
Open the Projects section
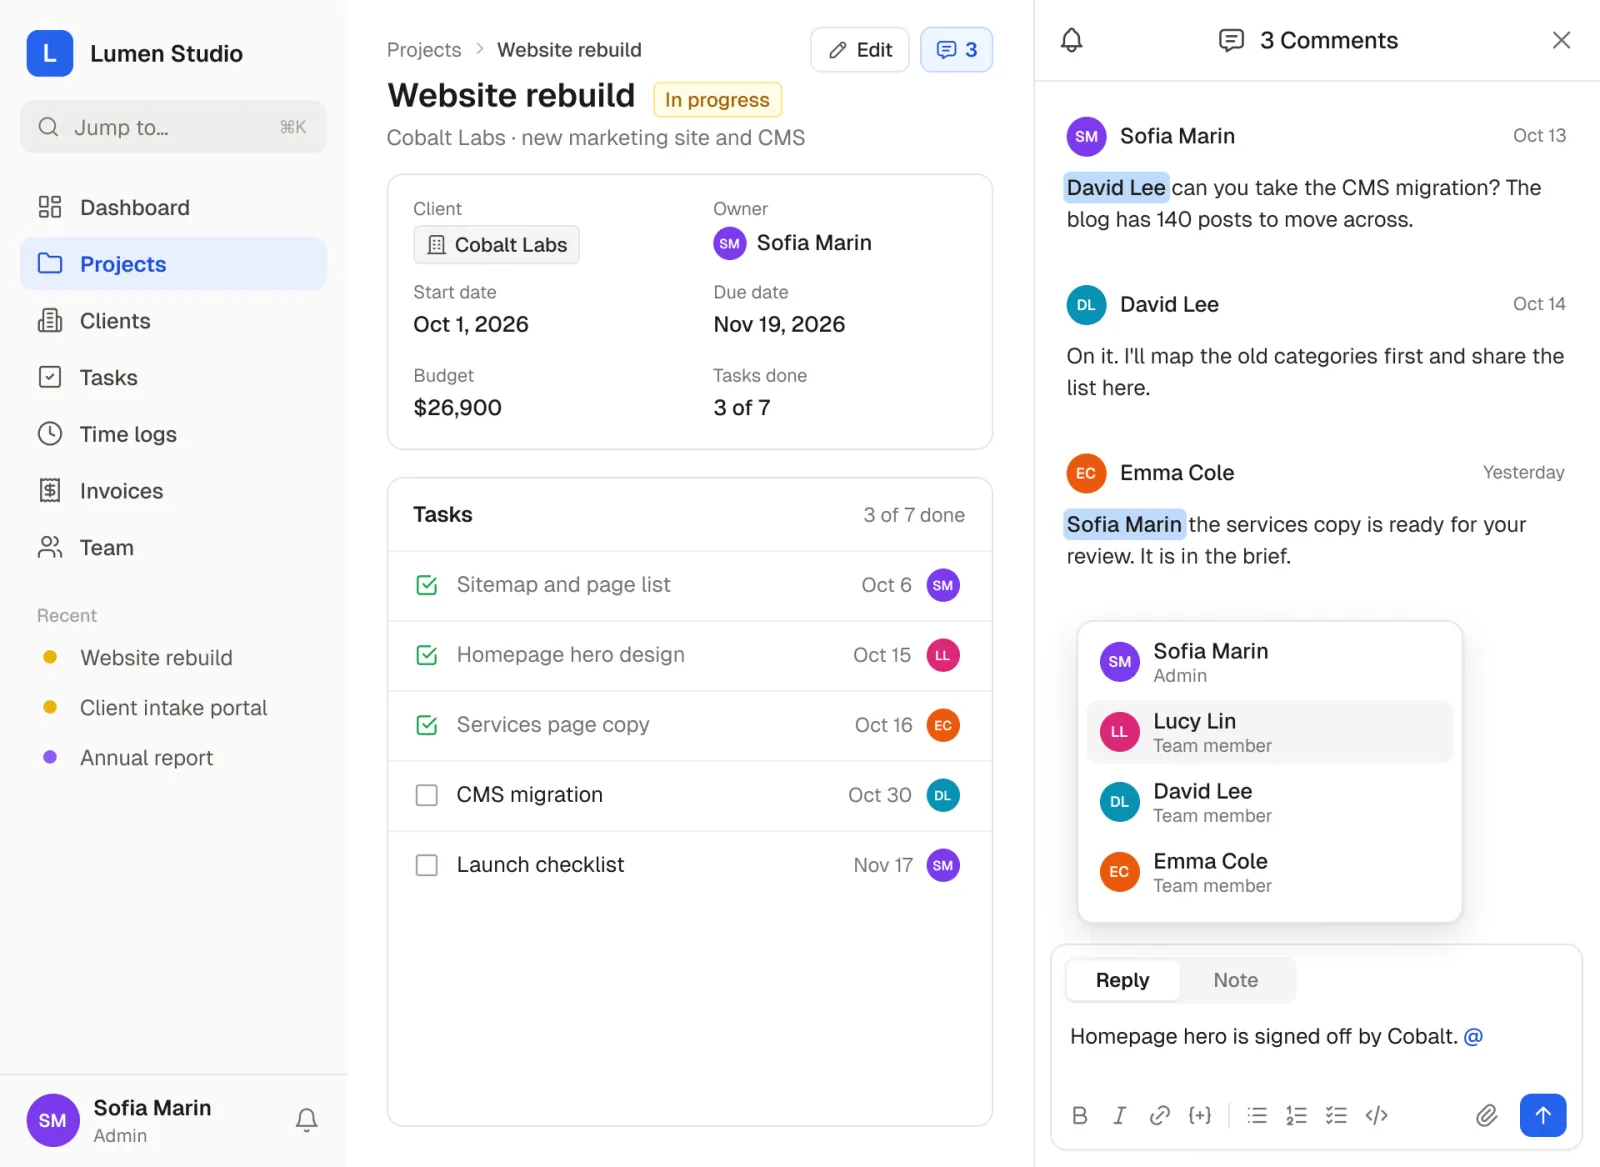(x=173, y=264)
